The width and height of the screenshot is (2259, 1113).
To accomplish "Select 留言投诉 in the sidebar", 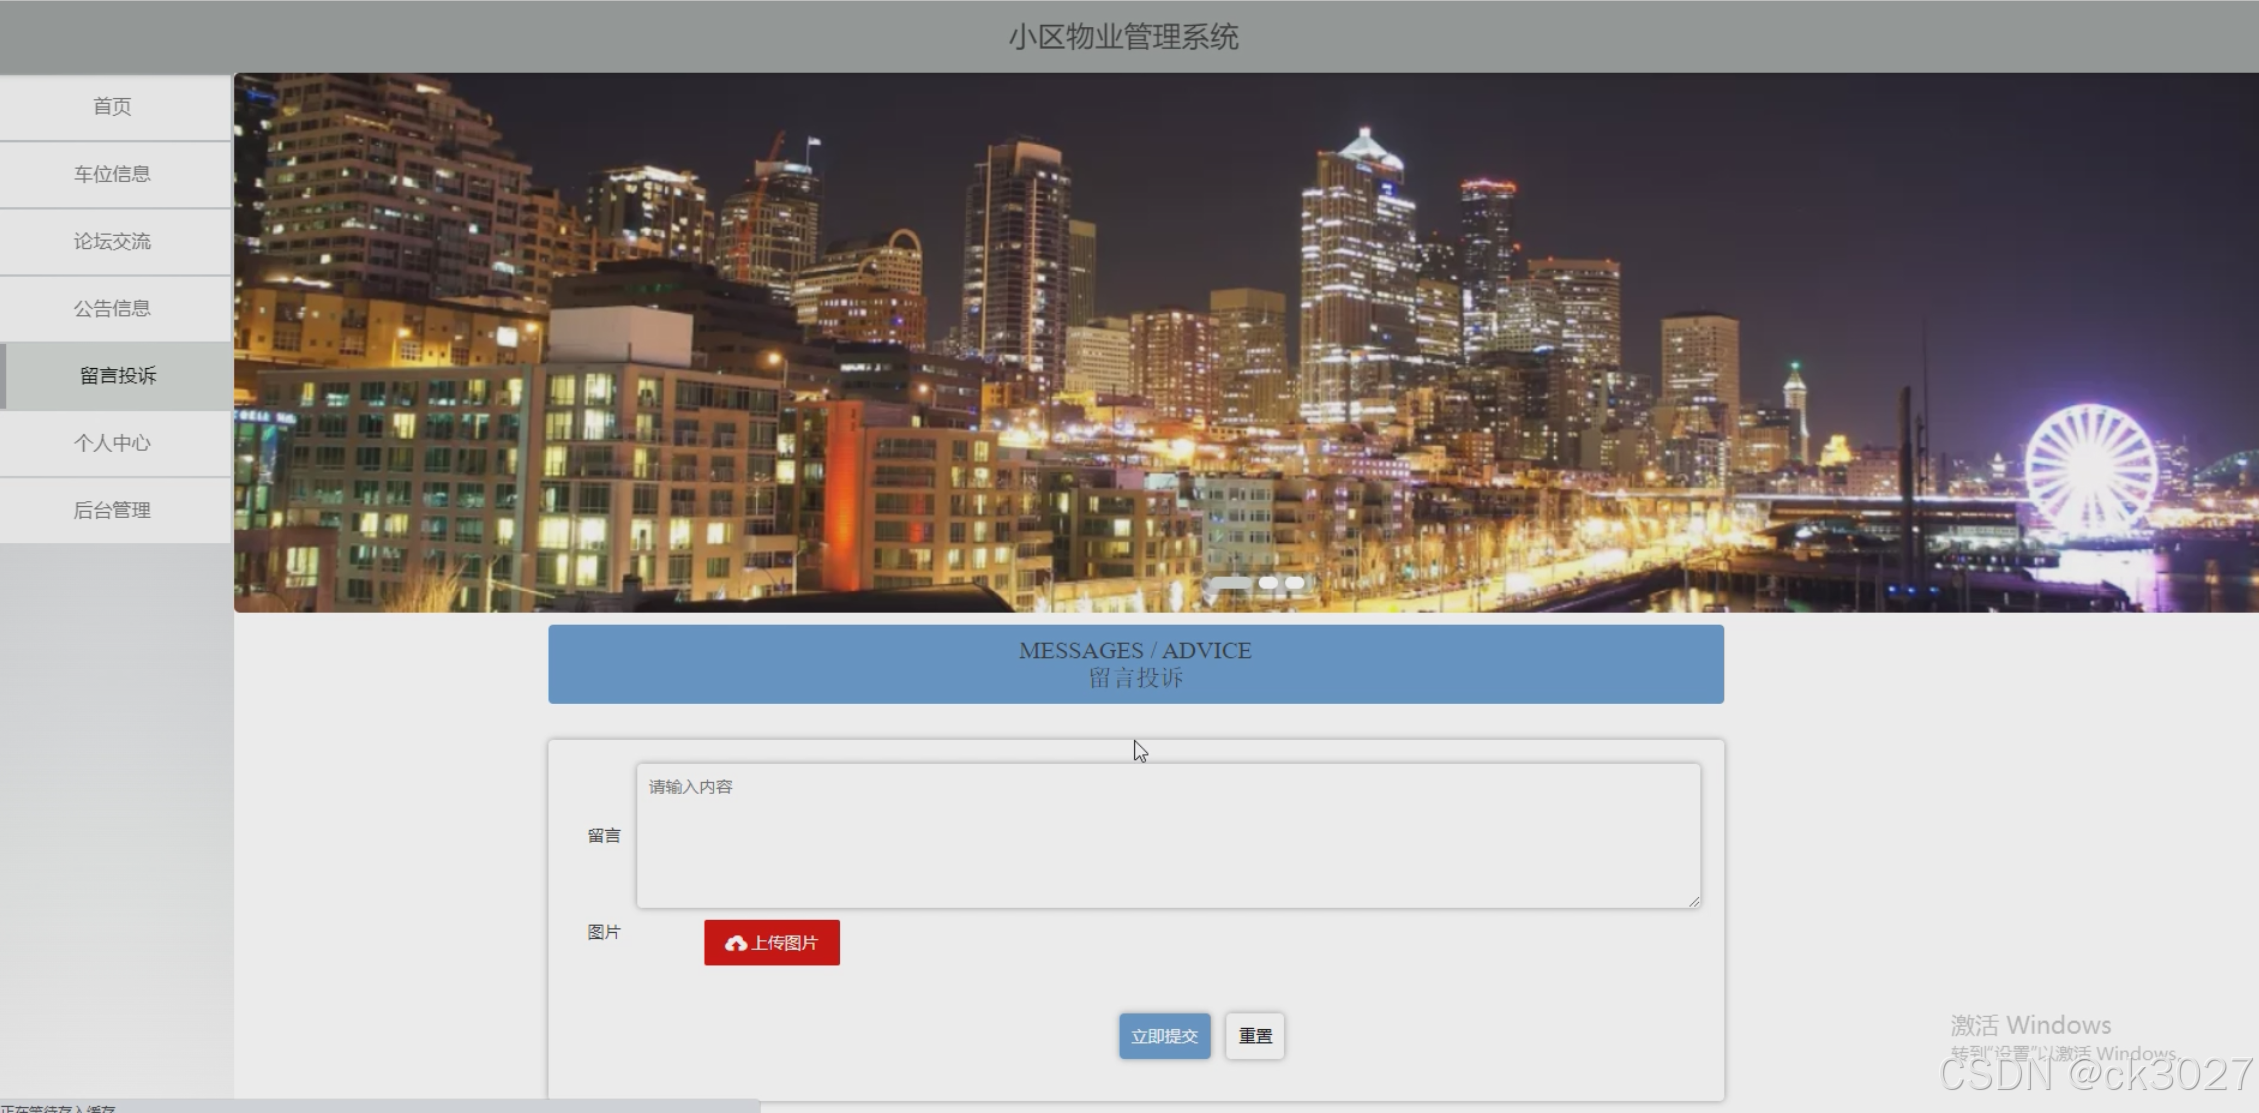I will tap(118, 375).
